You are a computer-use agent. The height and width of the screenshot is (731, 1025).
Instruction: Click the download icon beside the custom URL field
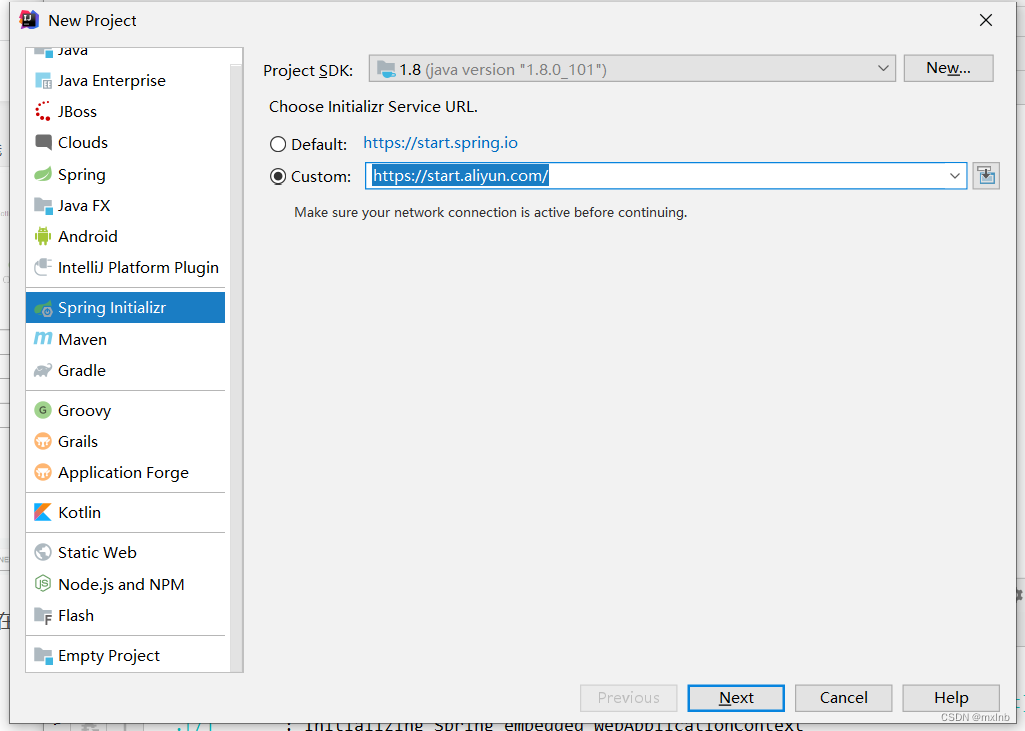(986, 176)
